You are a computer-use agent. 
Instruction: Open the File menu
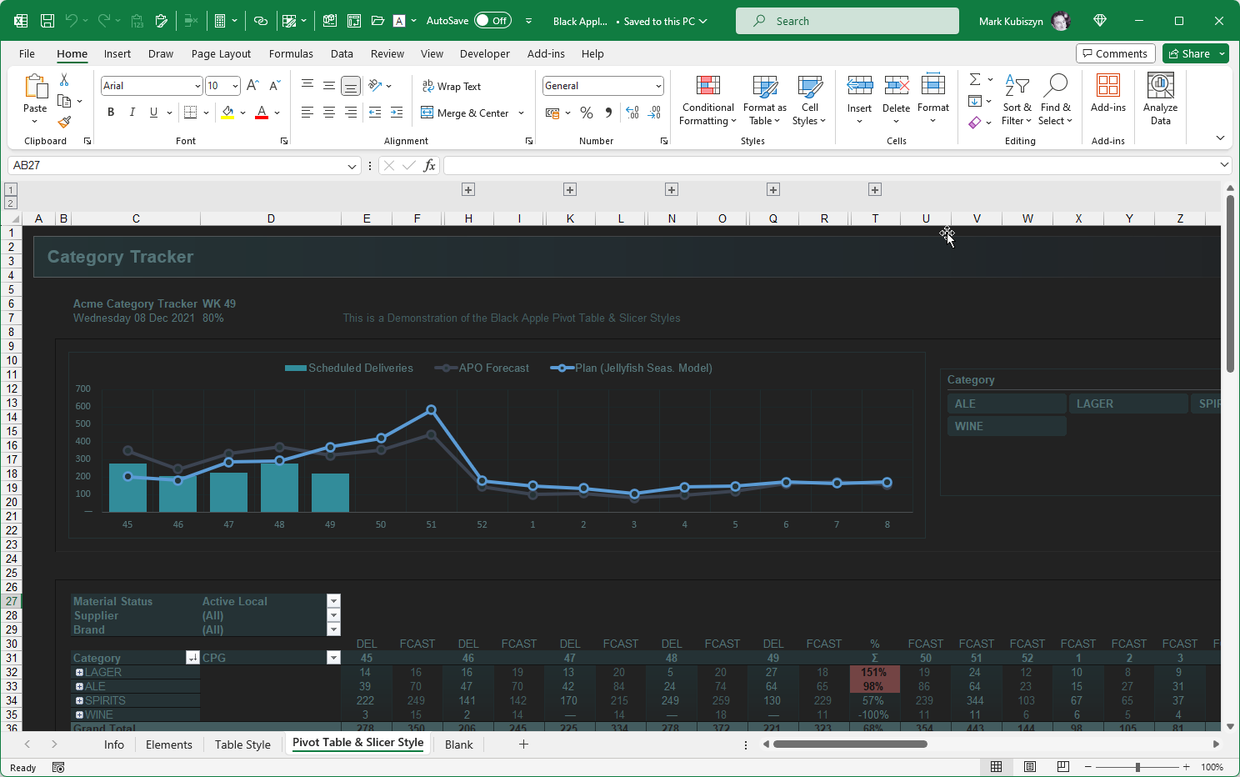click(27, 54)
